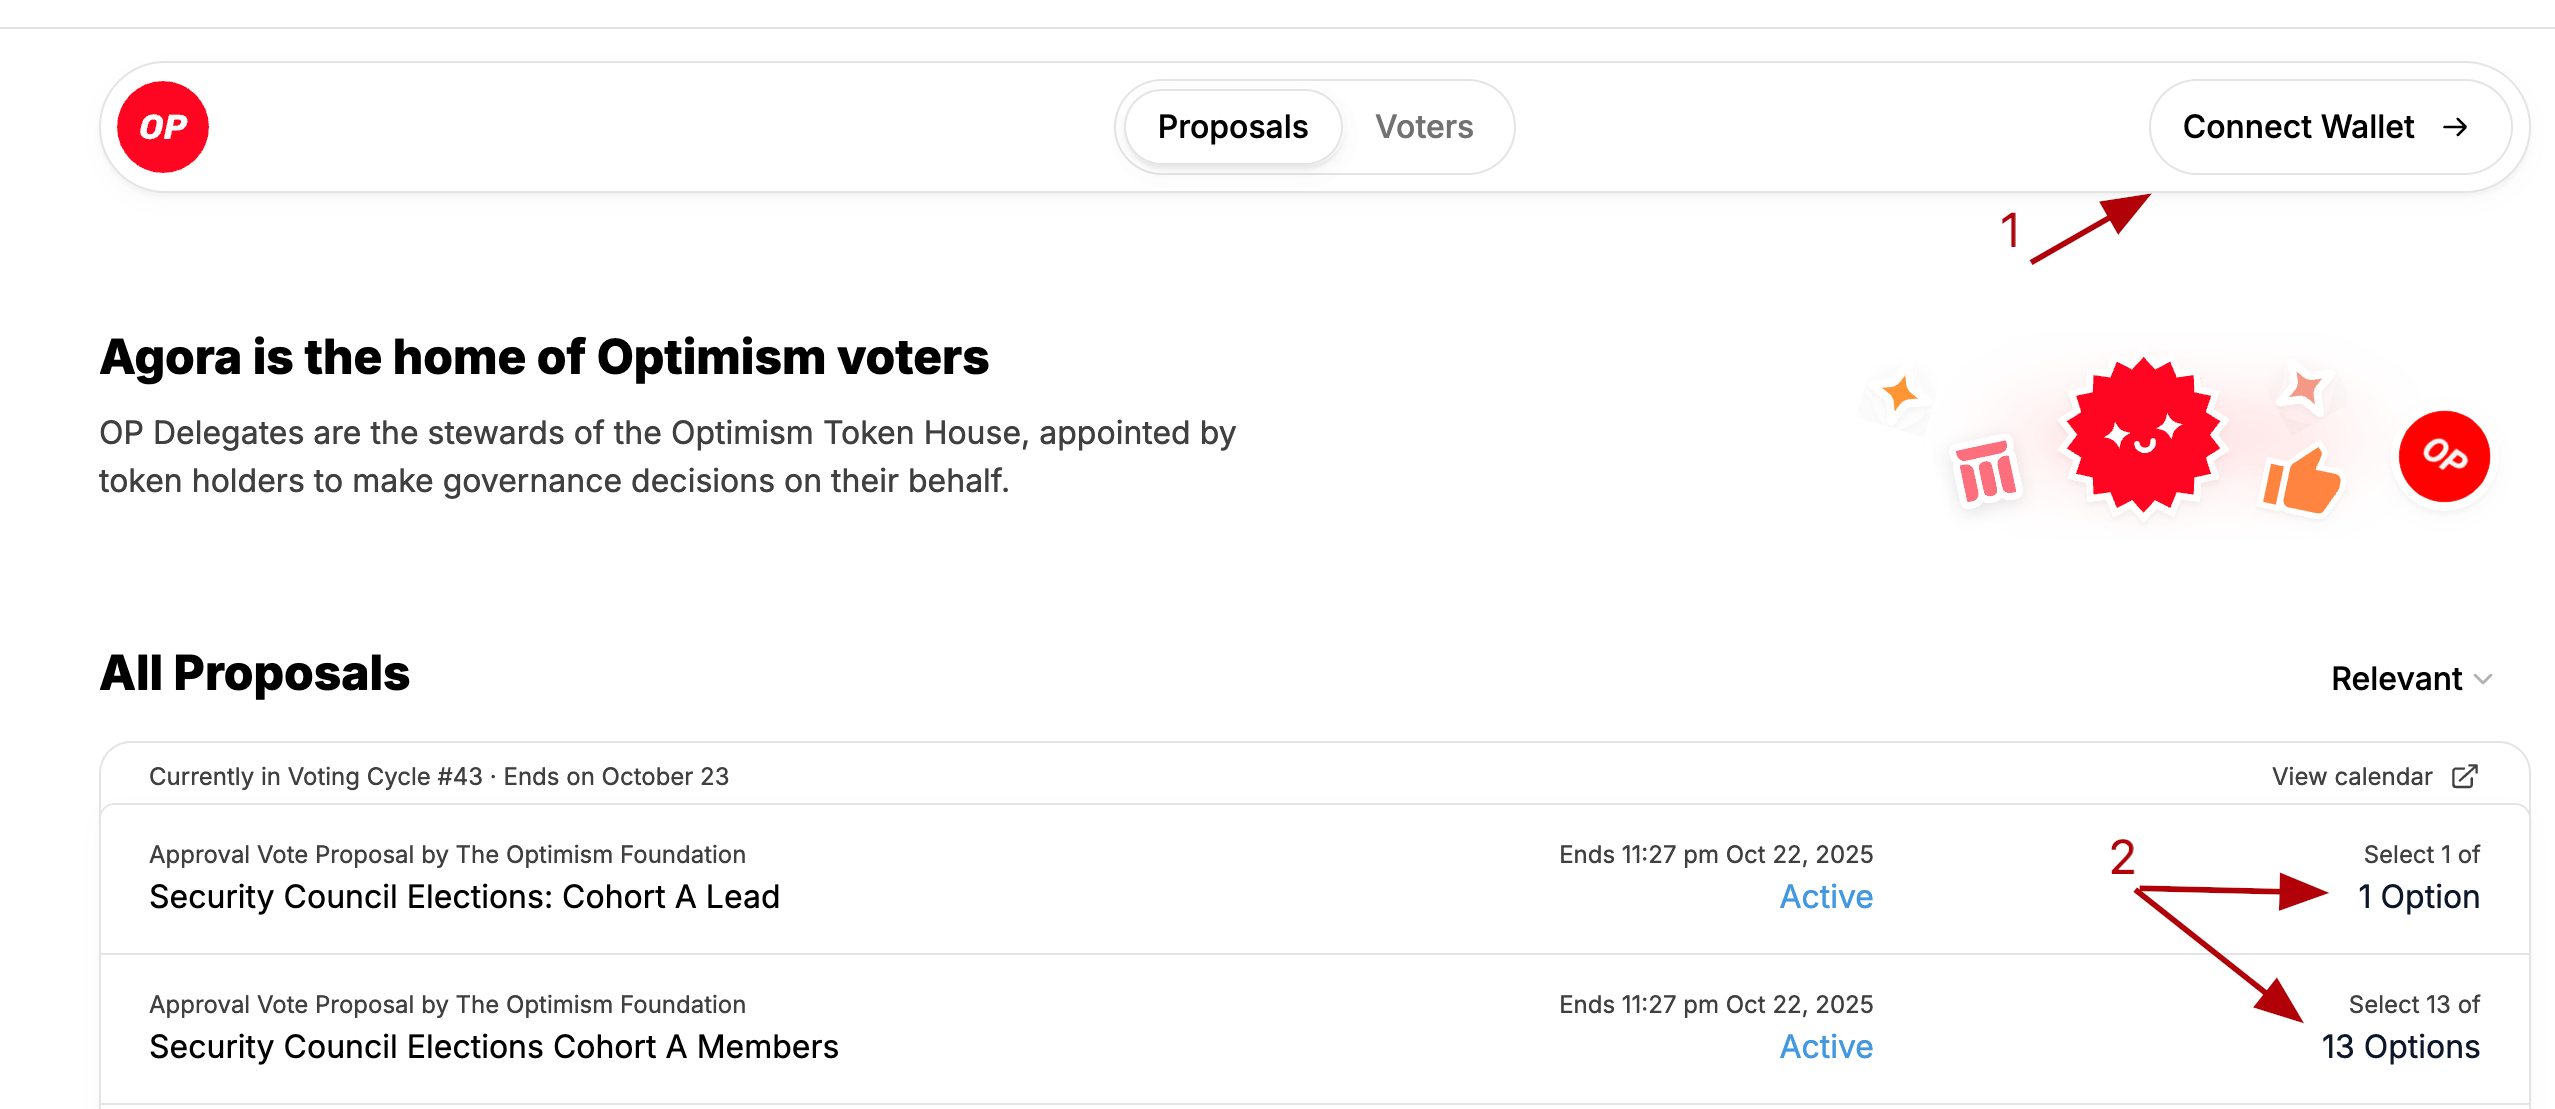The width and height of the screenshot is (2555, 1109).
Task: Click the round red OP sticker at right
Action: click(x=2444, y=456)
